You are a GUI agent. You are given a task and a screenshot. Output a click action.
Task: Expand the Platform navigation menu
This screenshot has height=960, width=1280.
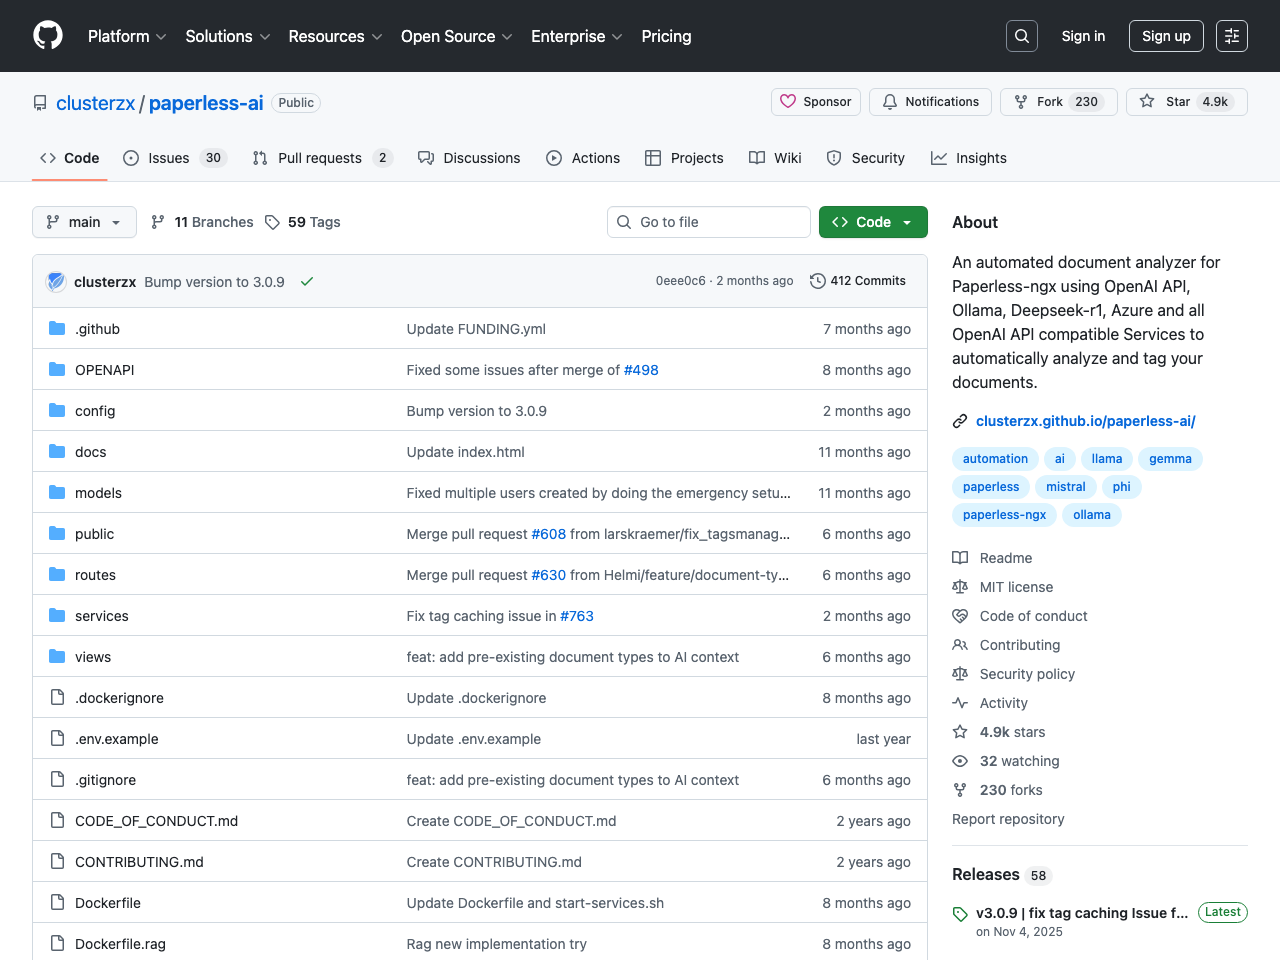tap(127, 36)
